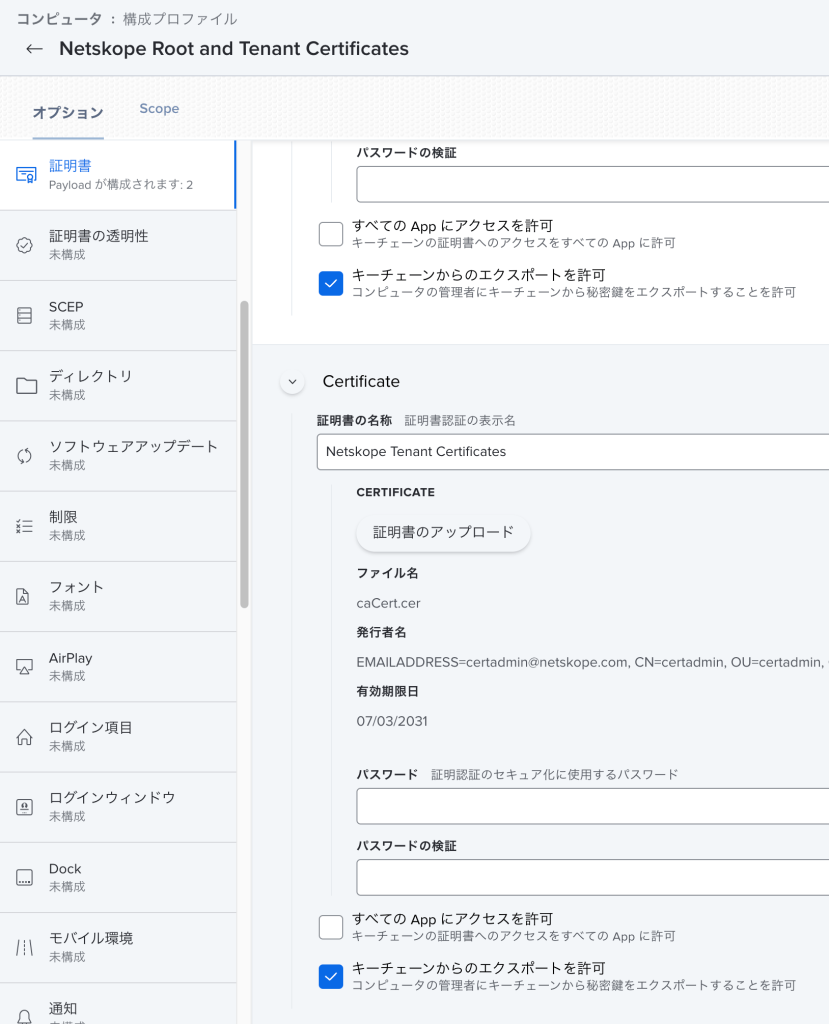Image resolution: width=829 pixels, height=1024 pixels.
Task: Open the 通知 payload settings
Action: coord(118,1004)
